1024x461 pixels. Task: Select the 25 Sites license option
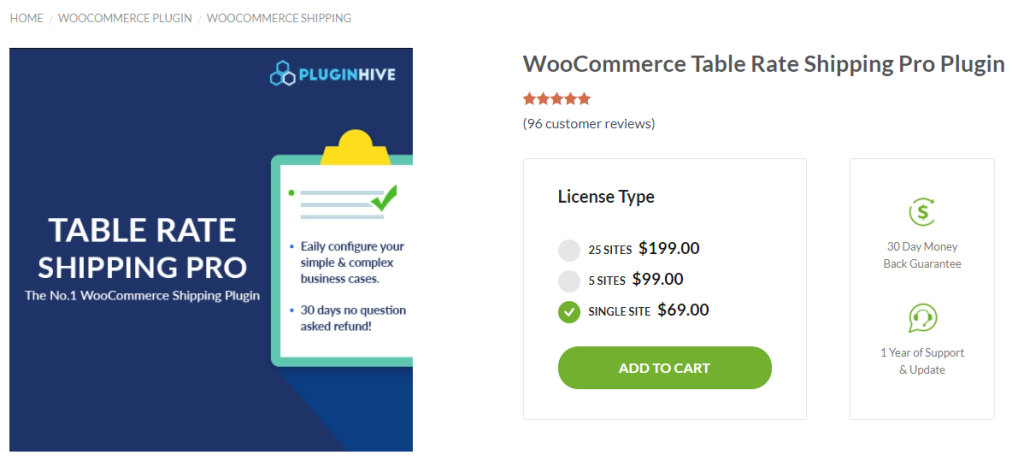[569, 250]
